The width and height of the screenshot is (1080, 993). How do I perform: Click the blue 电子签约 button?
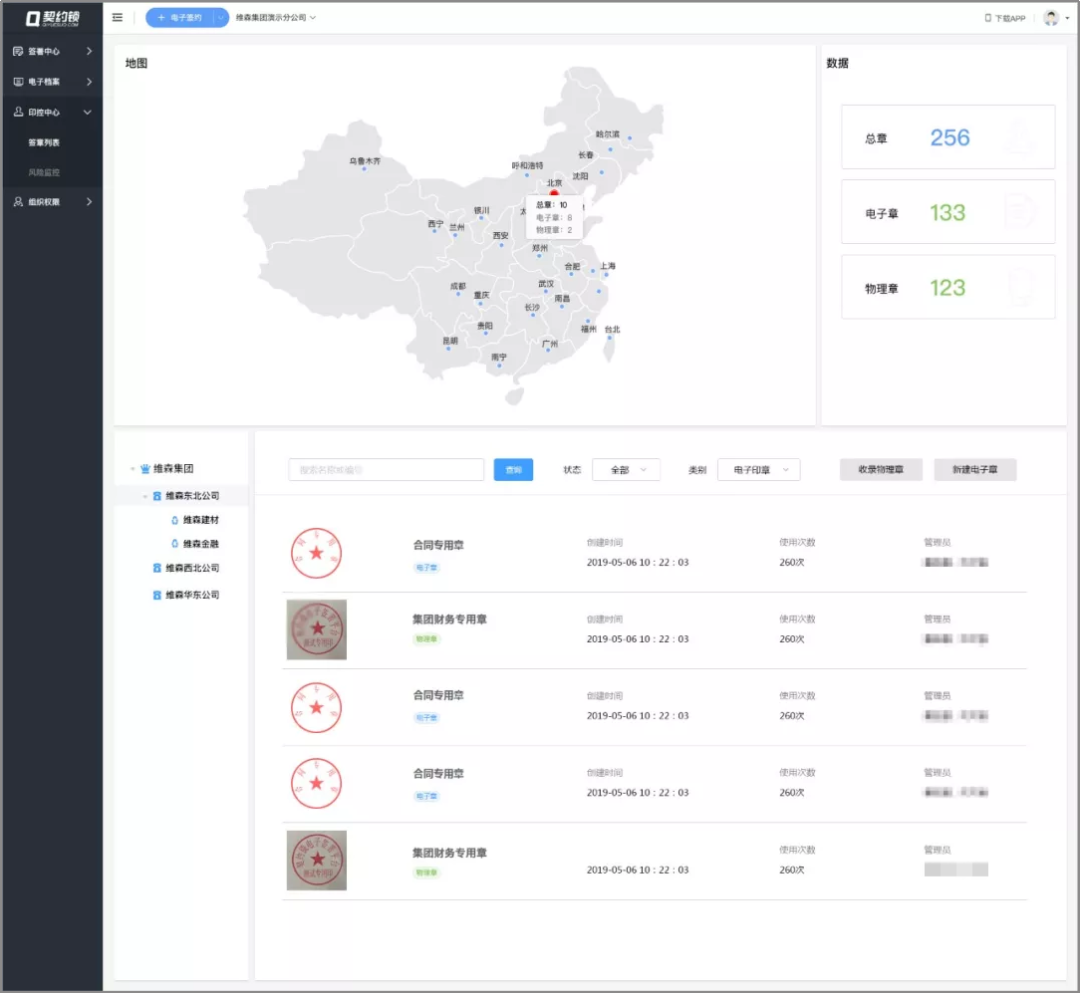click(x=180, y=18)
